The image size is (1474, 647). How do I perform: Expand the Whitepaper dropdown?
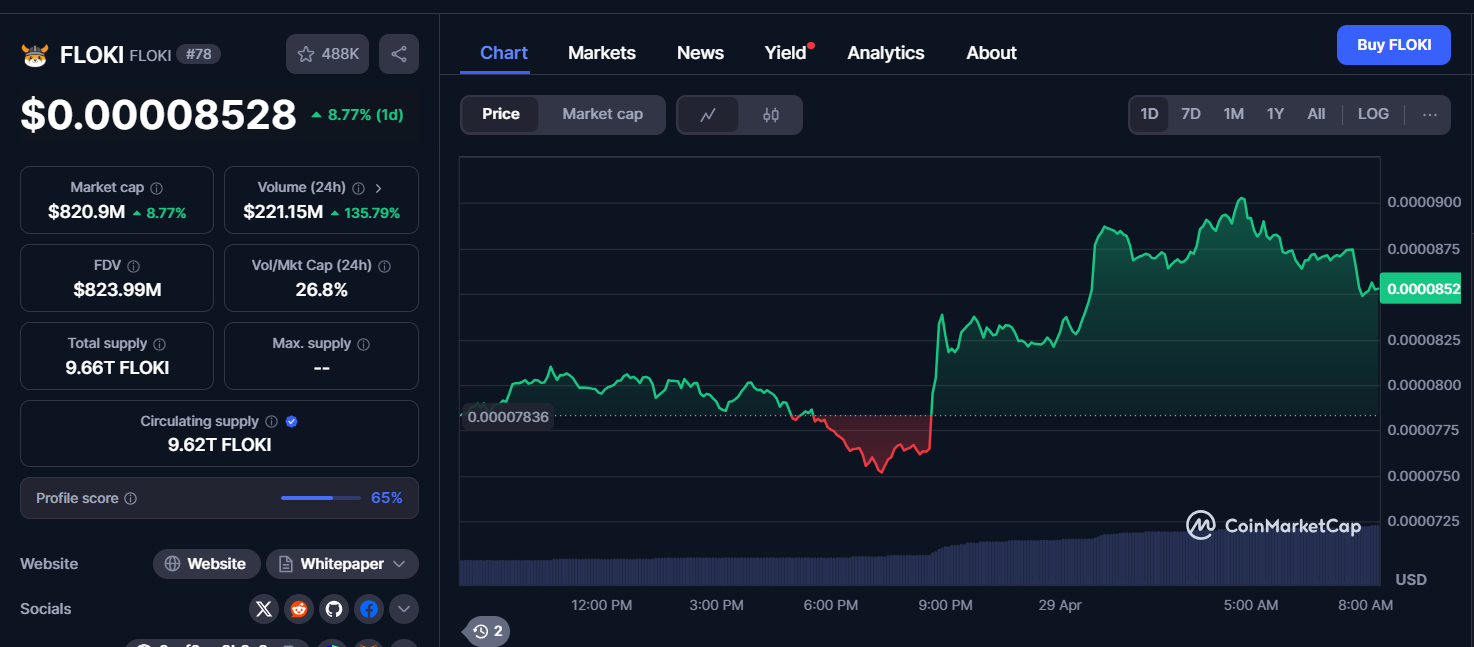pos(342,564)
